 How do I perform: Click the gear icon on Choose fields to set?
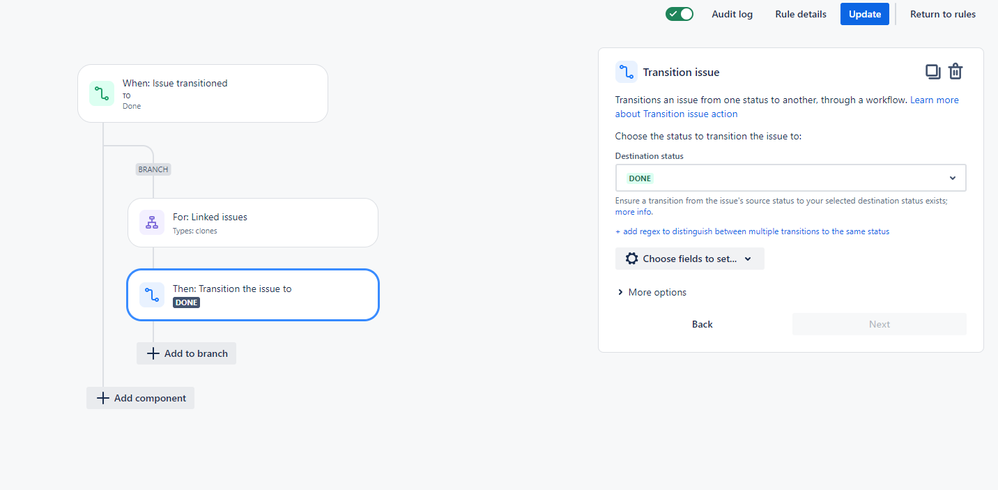click(631, 259)
